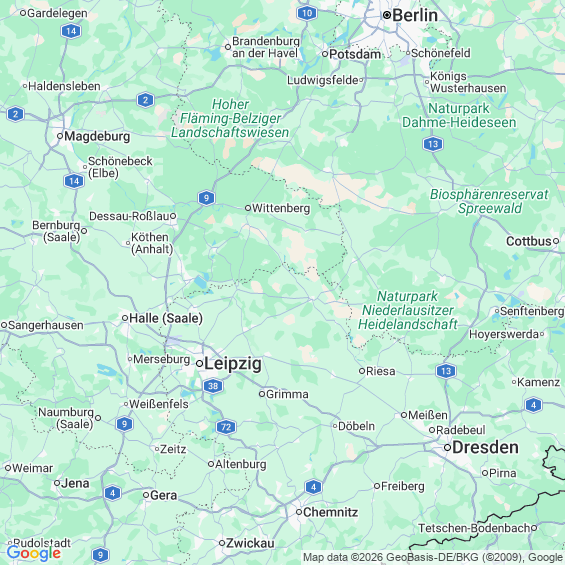Click the A38 highway shield below Leipzig

point(213,386)
